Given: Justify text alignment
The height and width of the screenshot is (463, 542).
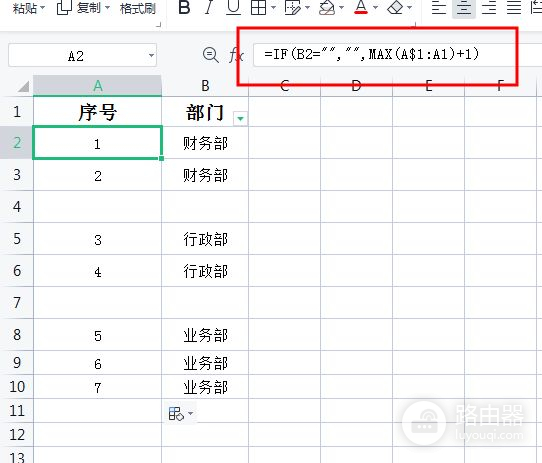Looking at the screenshot, I should tap(514, 7).
